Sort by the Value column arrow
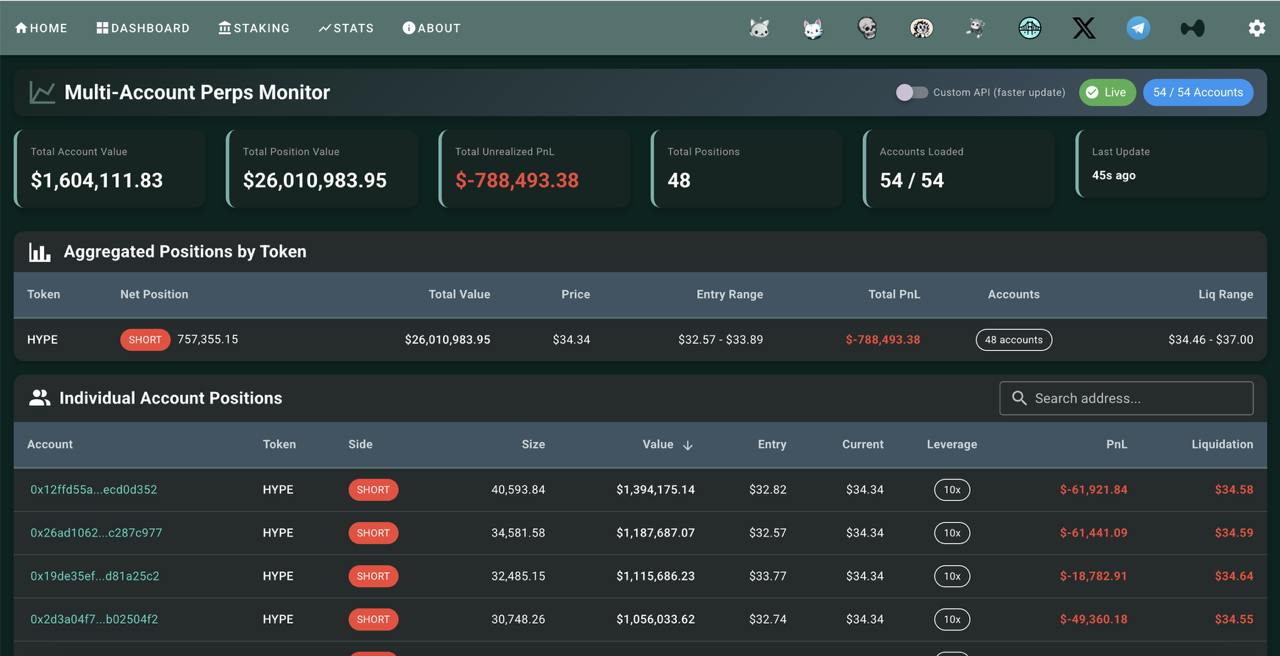This screenshot has height=656, width=1280. [x=687, y=445]
